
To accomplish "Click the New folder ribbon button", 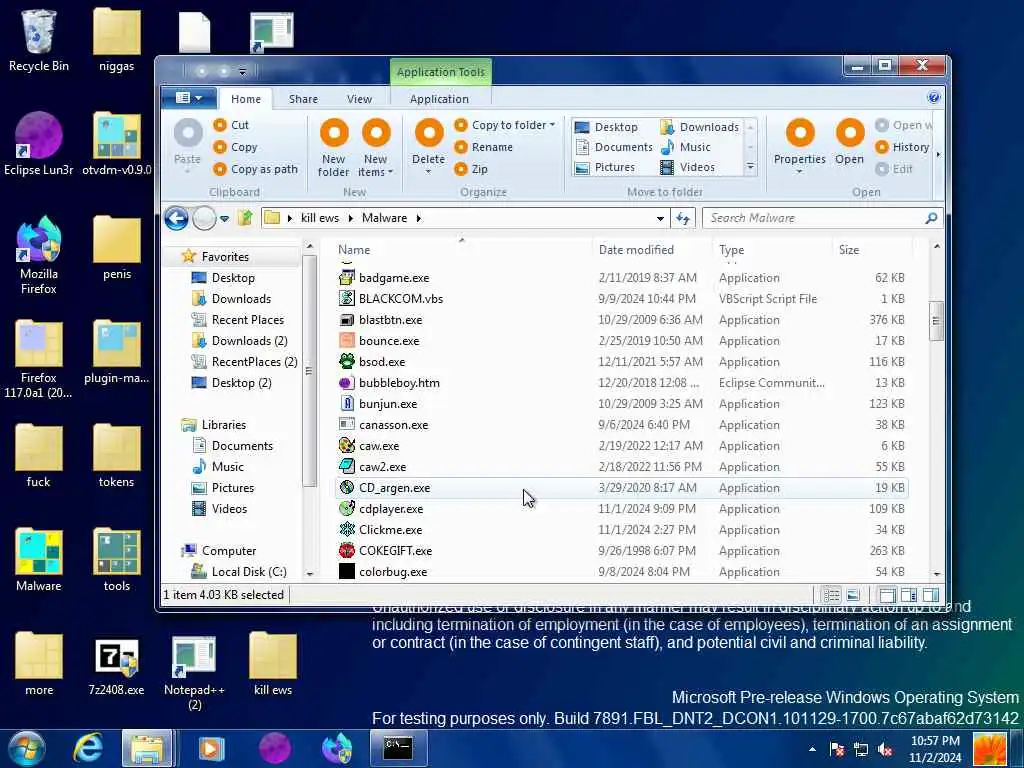I will (x=334, y=148).
